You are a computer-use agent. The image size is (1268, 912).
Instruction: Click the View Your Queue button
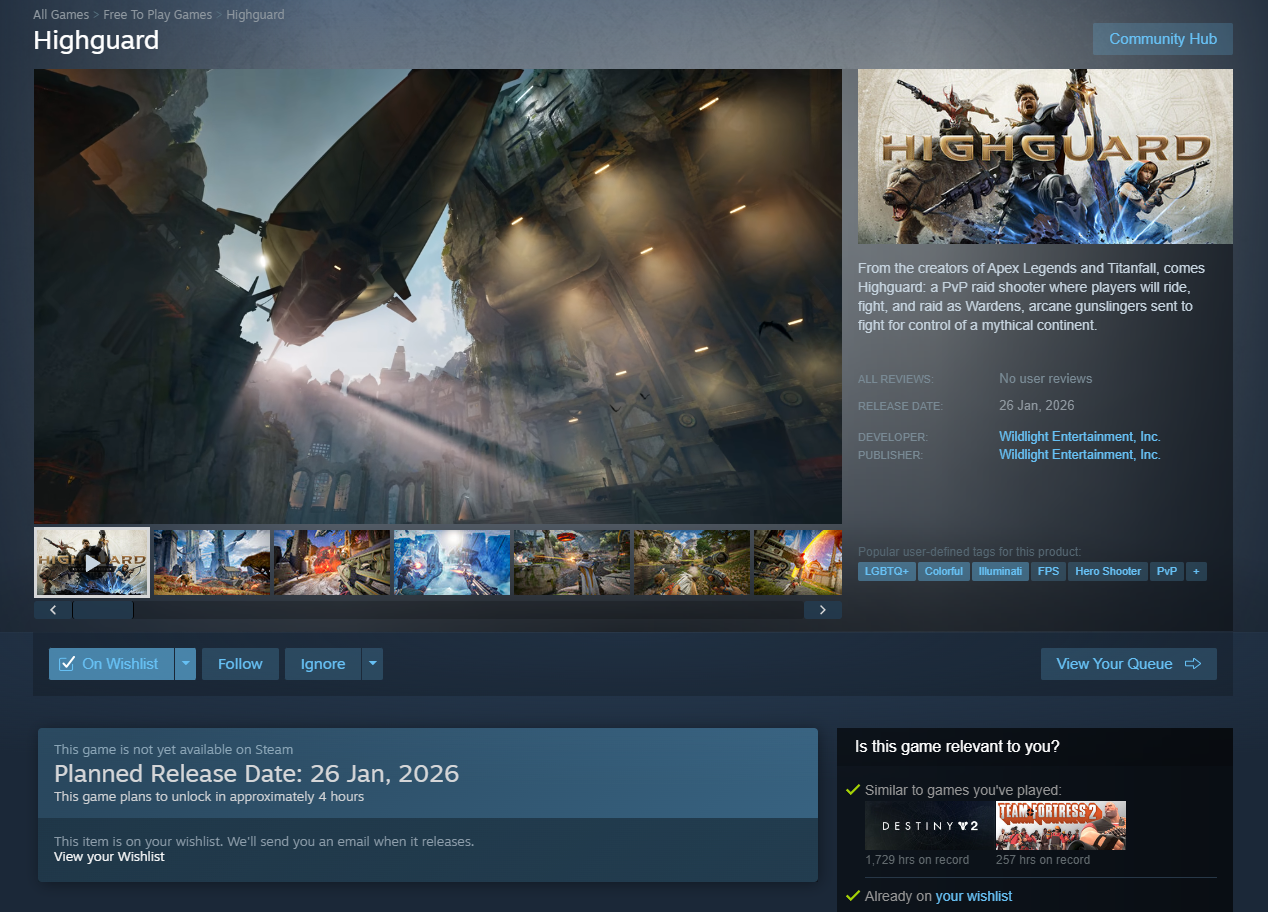click(x=1129, y=664)
